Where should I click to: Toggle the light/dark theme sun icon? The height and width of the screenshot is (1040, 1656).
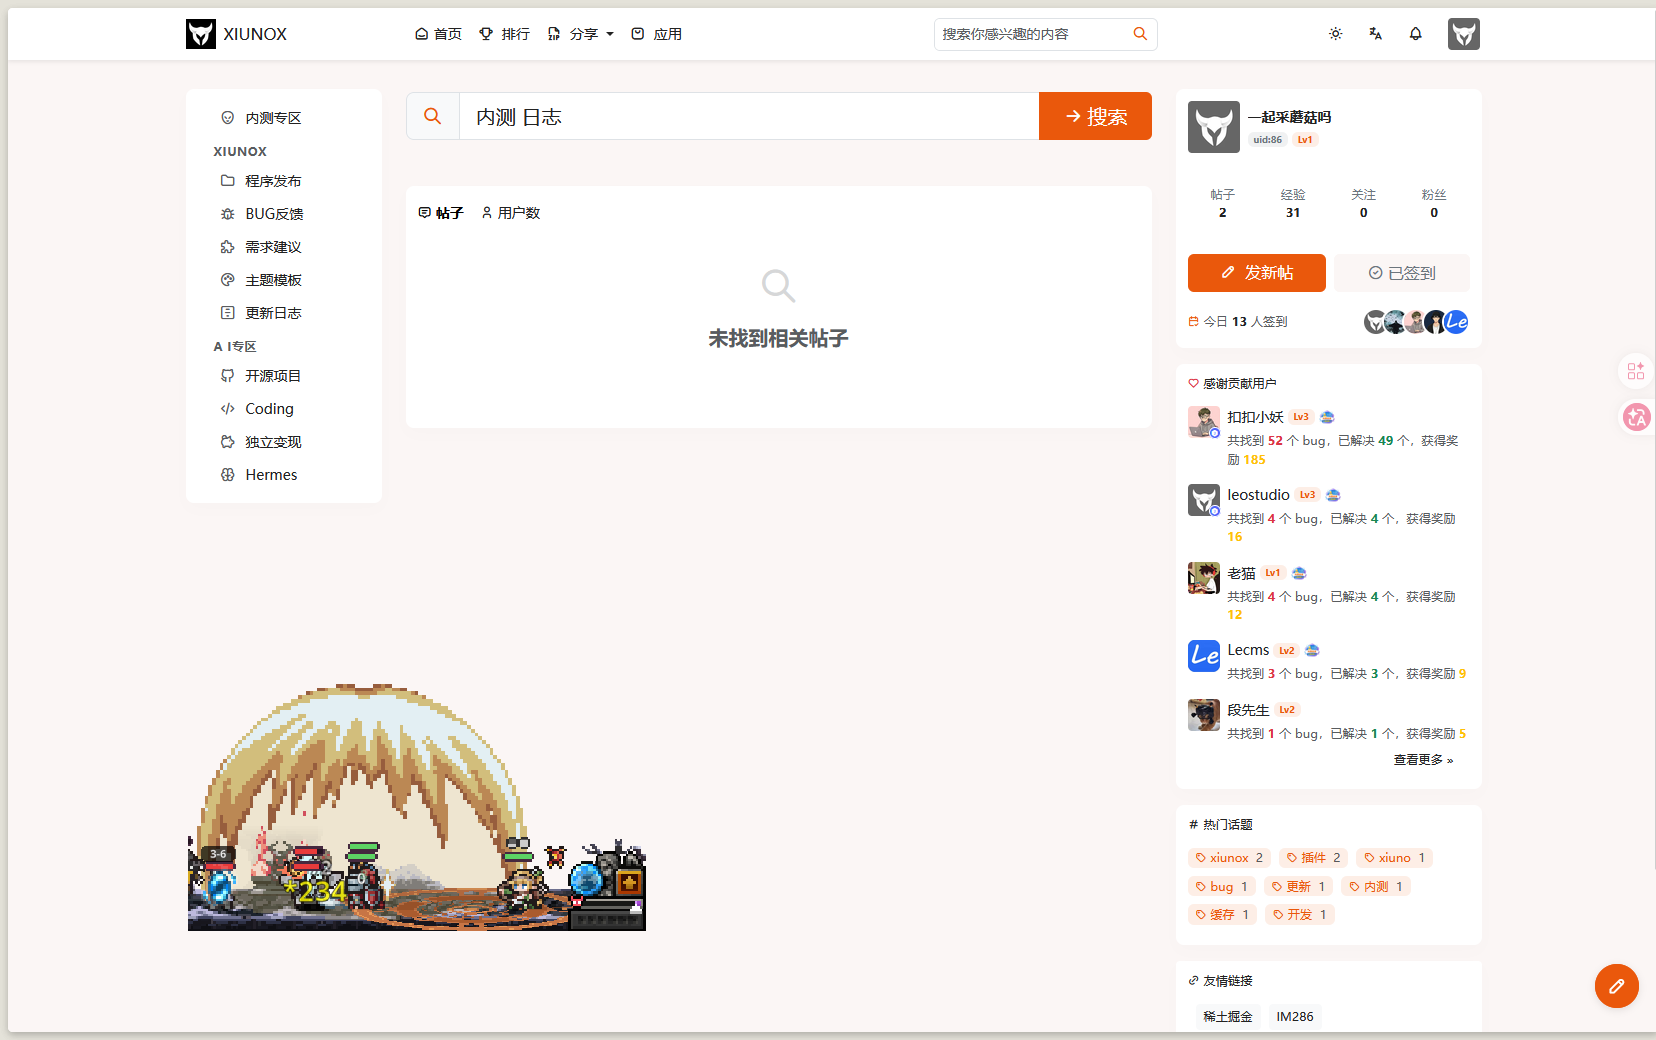pos(1335,34)
